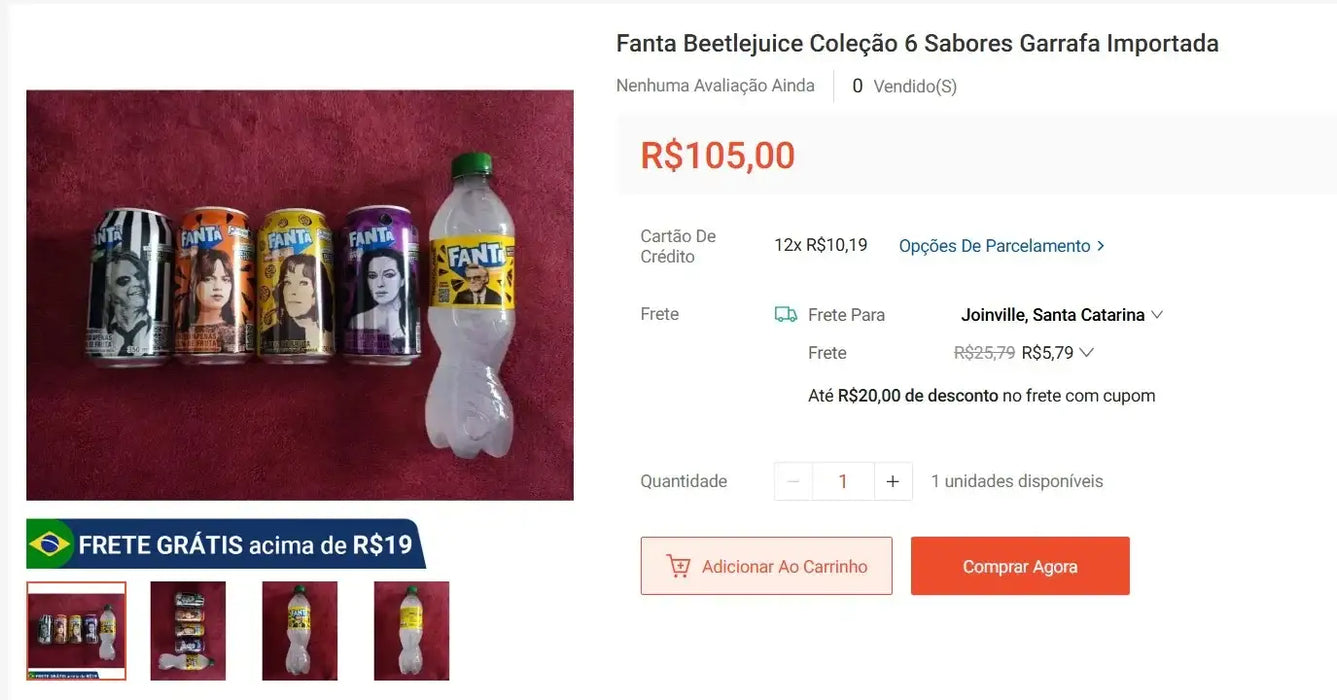Screen dimensions: 1337x700
Task: Focus the quantity input field
Action: pyautogui.click(x=843, y=481)
